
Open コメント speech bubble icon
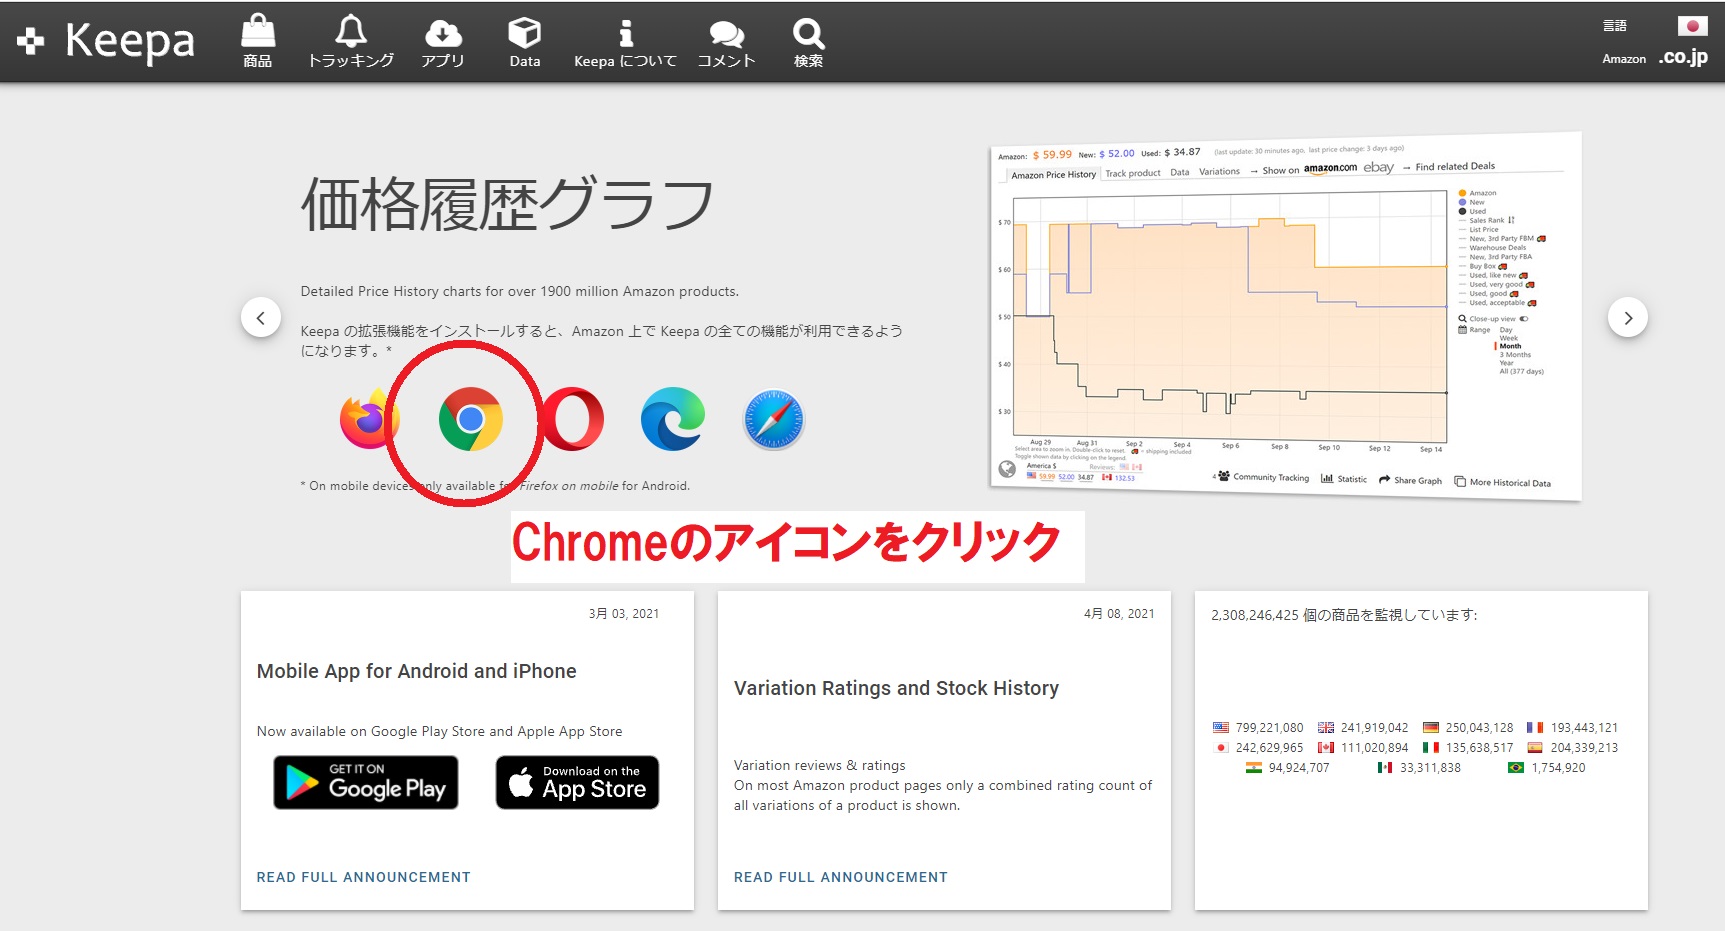[726, 41]
